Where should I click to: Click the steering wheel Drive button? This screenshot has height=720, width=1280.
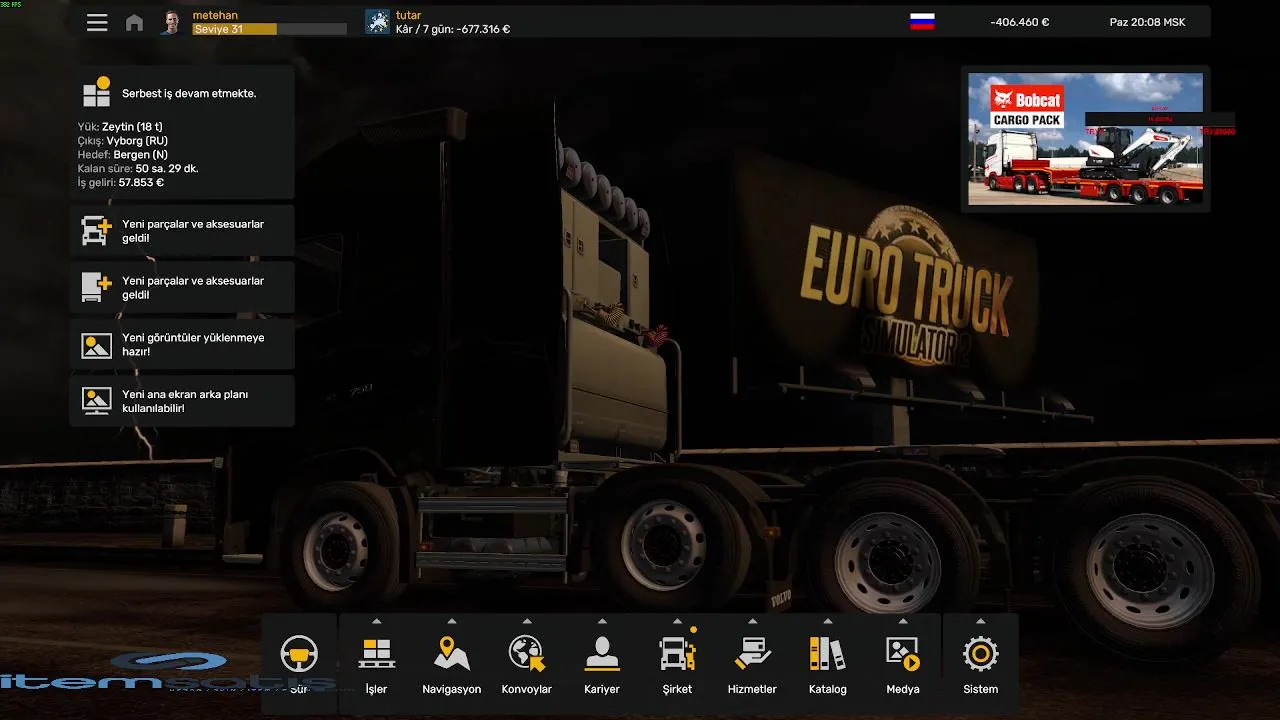[x=299, y=664]
